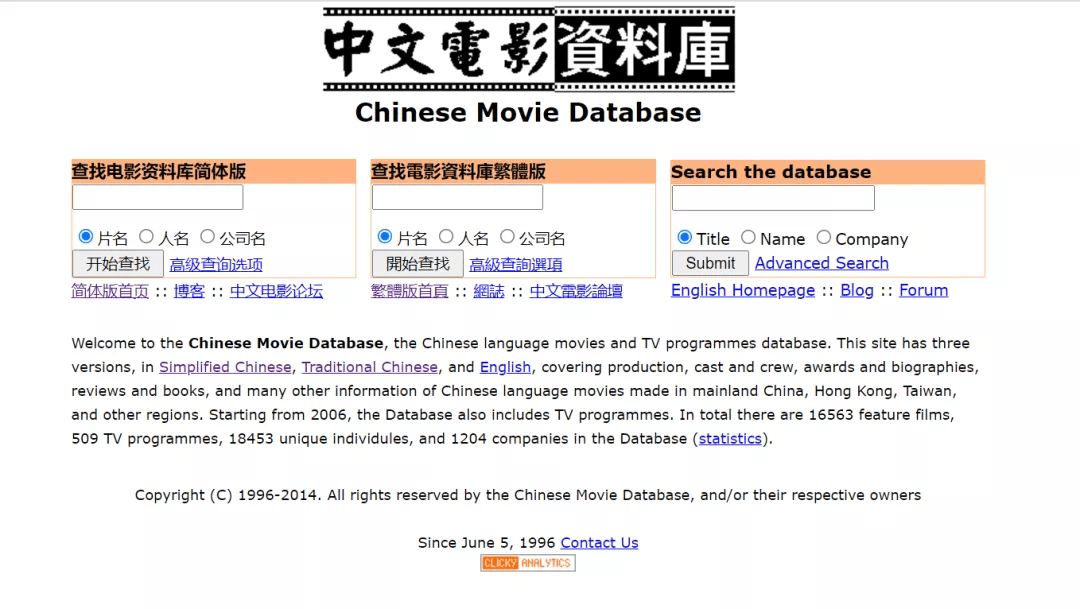Click the 开始查找 search button
Screen dimensions: 1080x609
pyautogui.click(x=118, y=264)
